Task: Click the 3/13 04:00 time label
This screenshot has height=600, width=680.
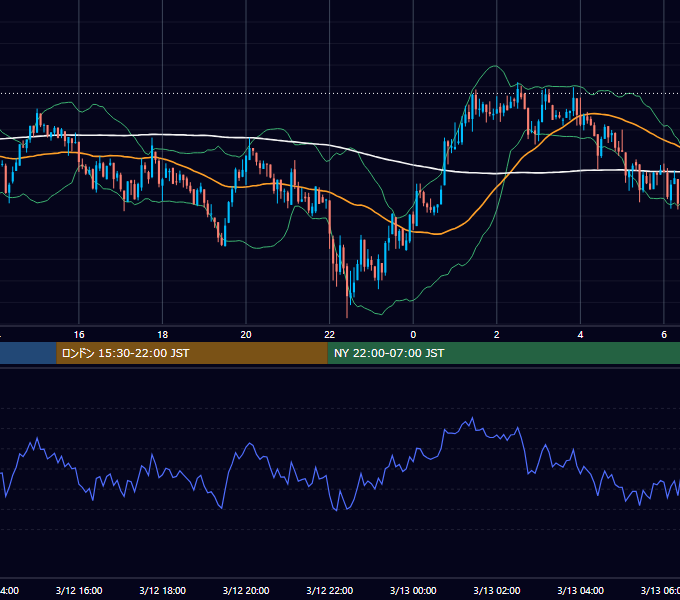Action: (580, 590)
